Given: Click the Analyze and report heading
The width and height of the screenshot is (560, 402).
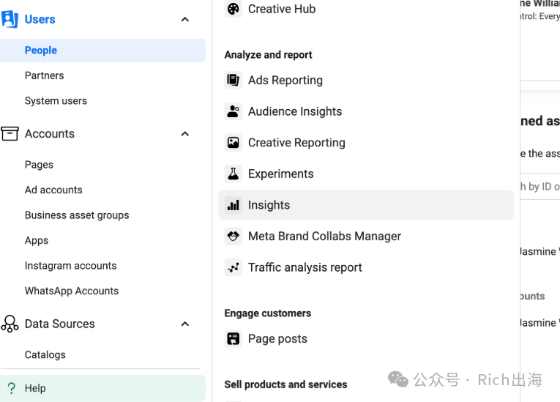Looking at the screenshot, I should 268,55.
